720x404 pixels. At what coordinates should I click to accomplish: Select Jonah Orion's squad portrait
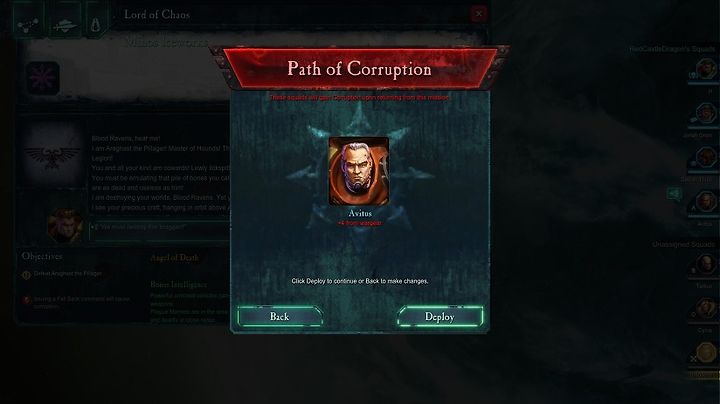click(x=705, y=113)
